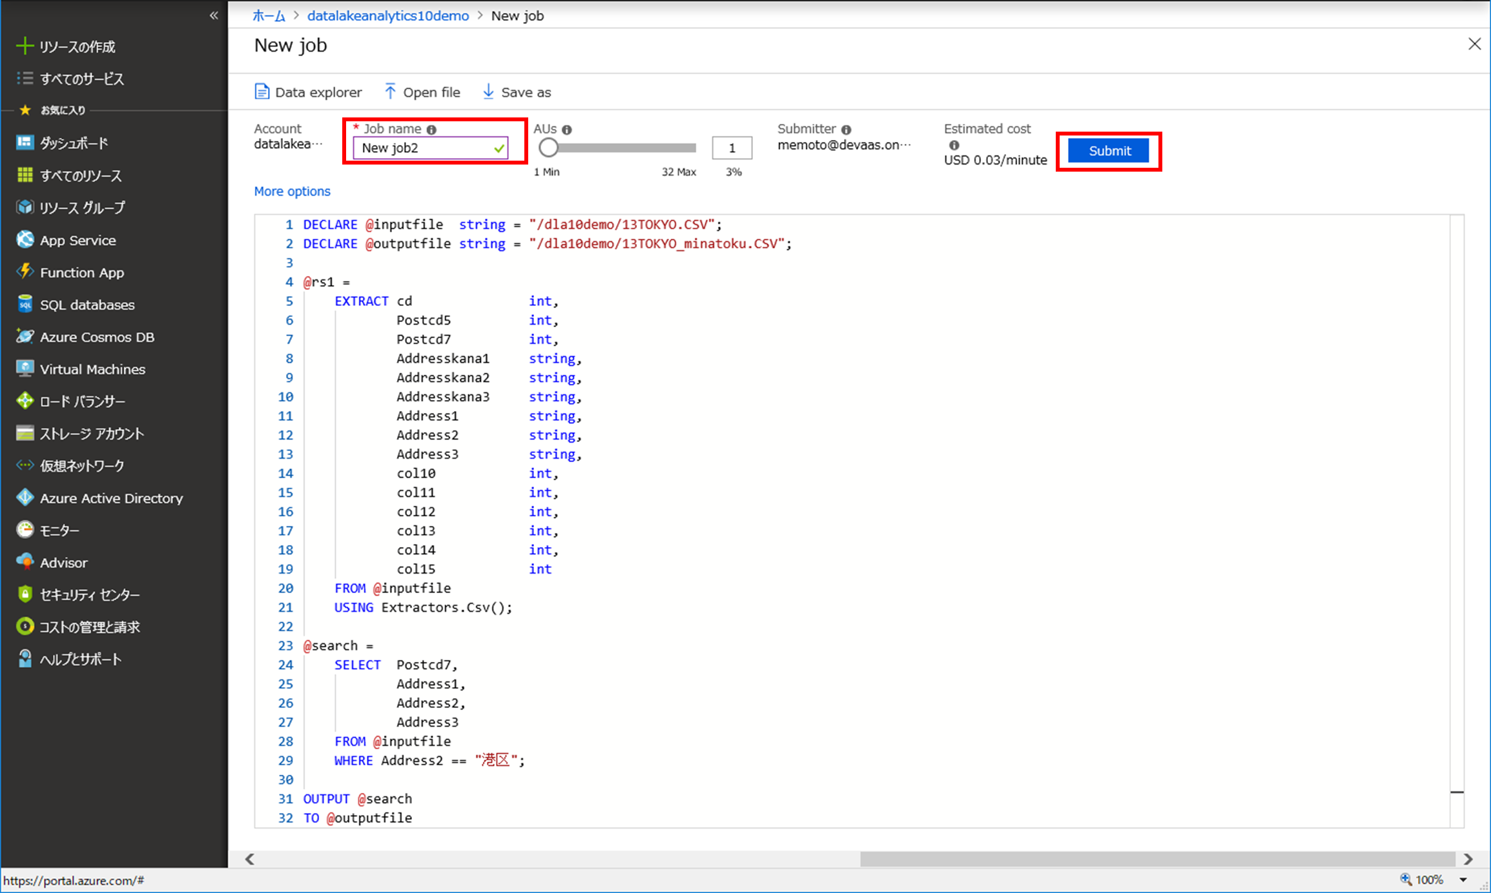
Task: Click the Save as download arrow icon
Action: 488,92
